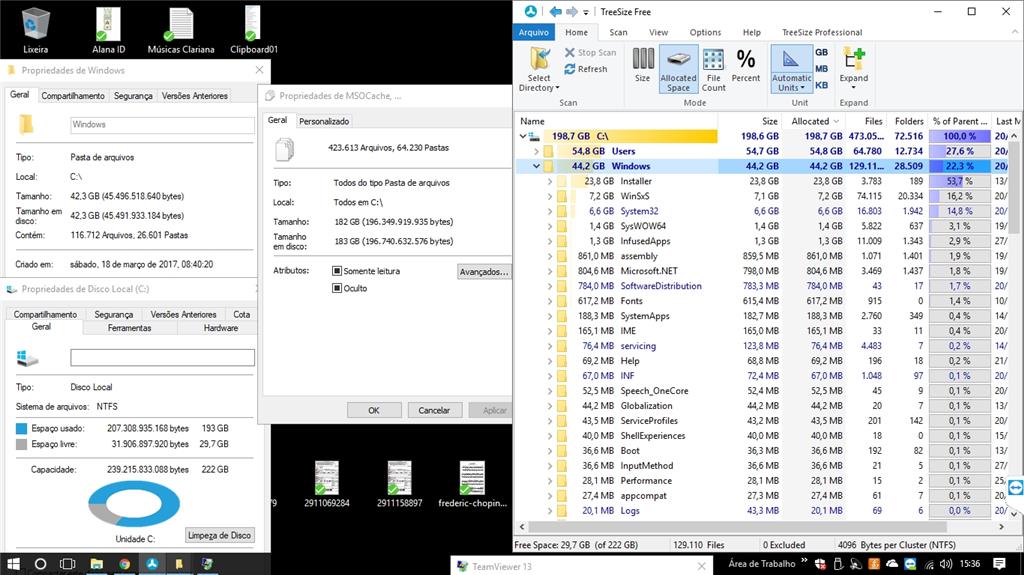Collapse the Windows folder node

536,166
